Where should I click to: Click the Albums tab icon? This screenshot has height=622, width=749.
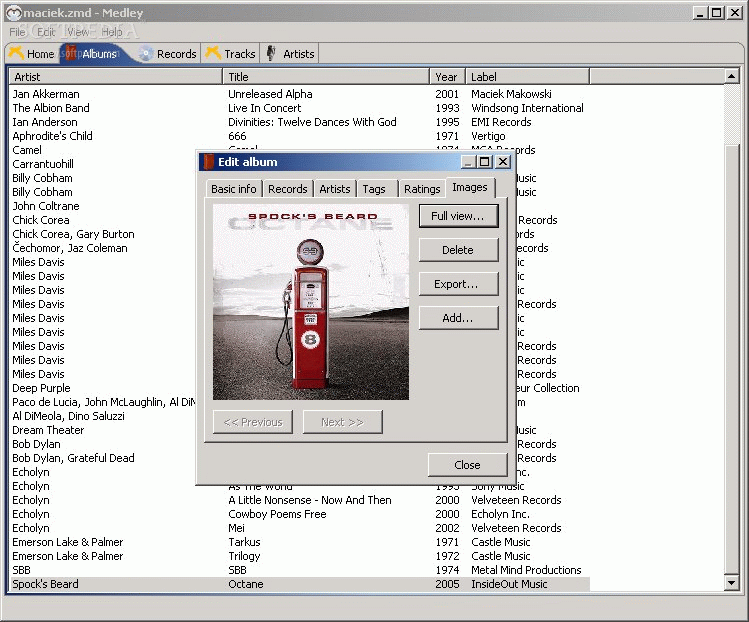71,53
